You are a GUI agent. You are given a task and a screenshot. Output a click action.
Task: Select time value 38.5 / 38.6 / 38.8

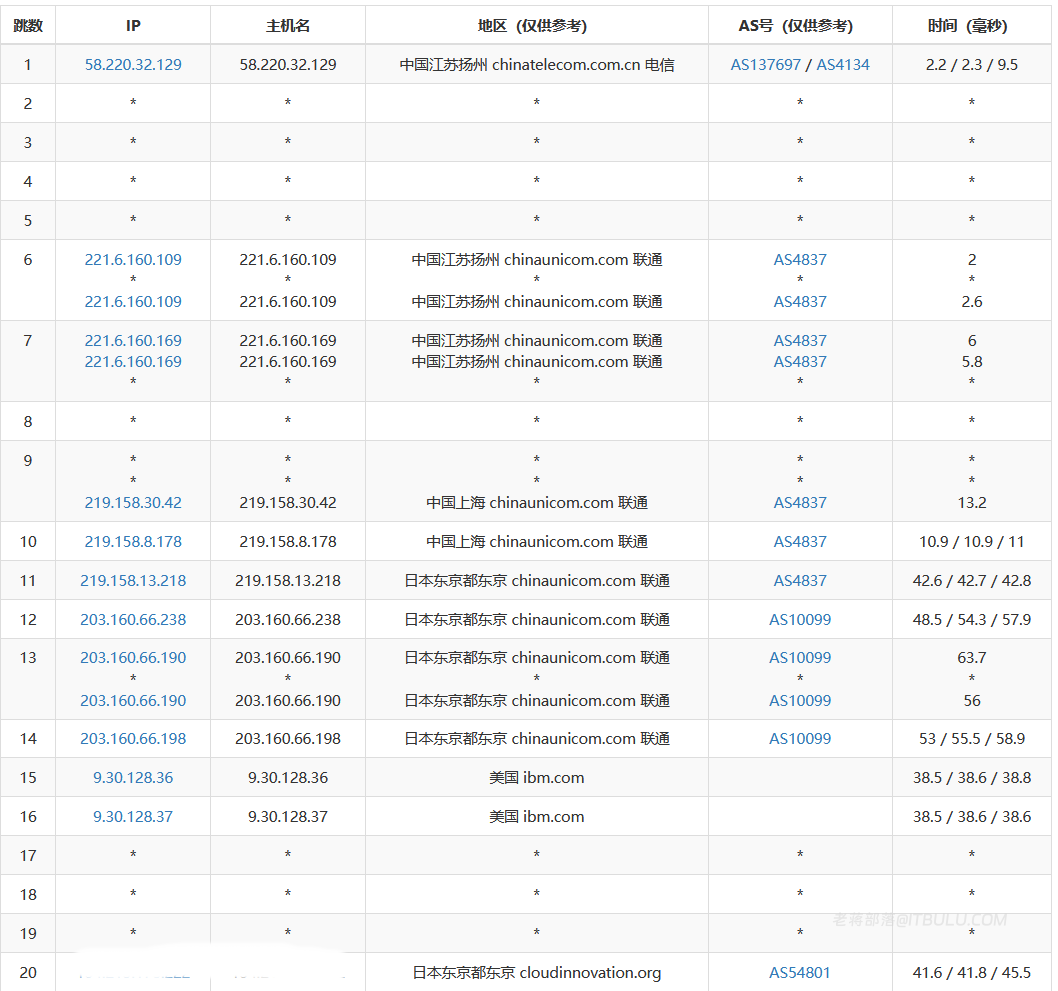(x=972, y=778)
